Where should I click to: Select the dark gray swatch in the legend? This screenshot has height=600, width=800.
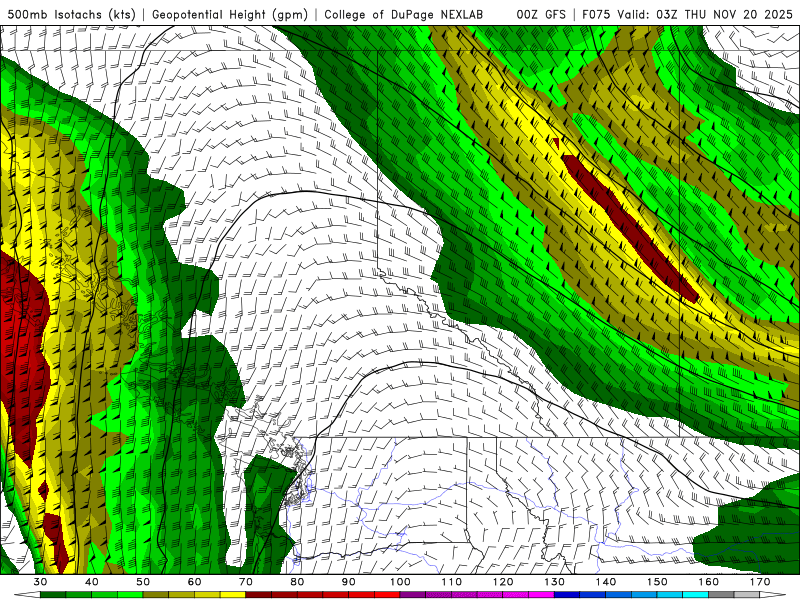click(x=721, y=595)
